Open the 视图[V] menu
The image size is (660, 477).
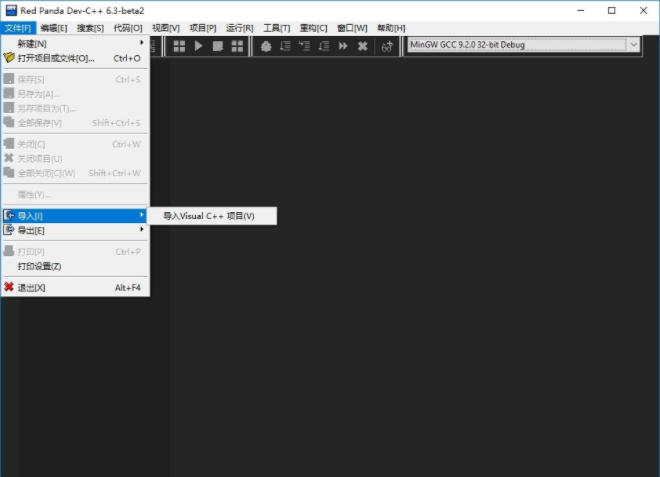[x=166, y=28]
